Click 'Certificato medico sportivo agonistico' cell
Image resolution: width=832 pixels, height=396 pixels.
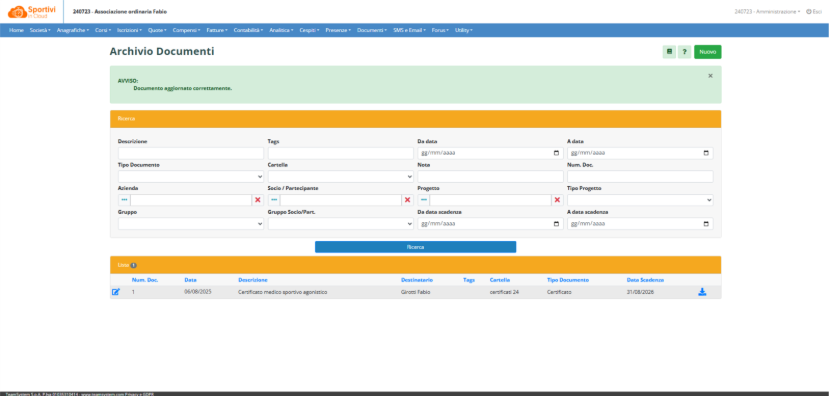[283, 292]
